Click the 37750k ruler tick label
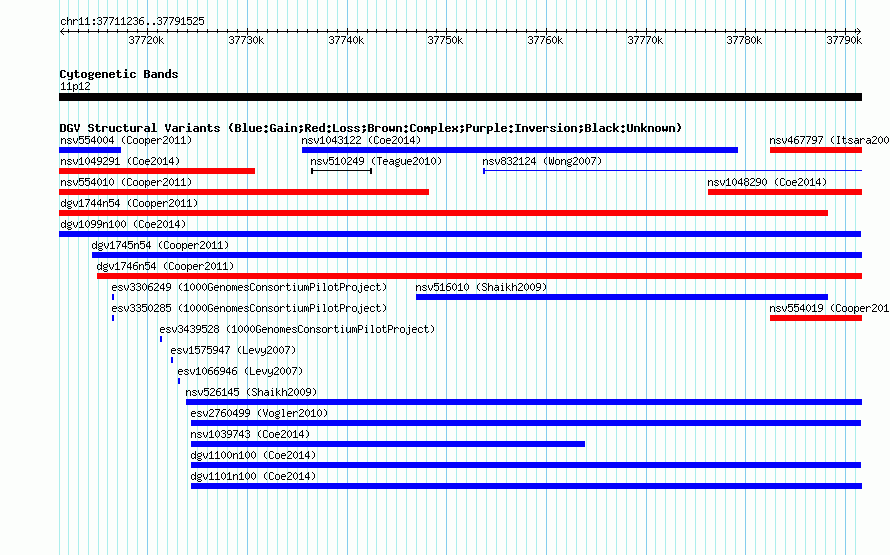This screenshot has width=890, height=555. pyautogui.click(x=446, y=40)
